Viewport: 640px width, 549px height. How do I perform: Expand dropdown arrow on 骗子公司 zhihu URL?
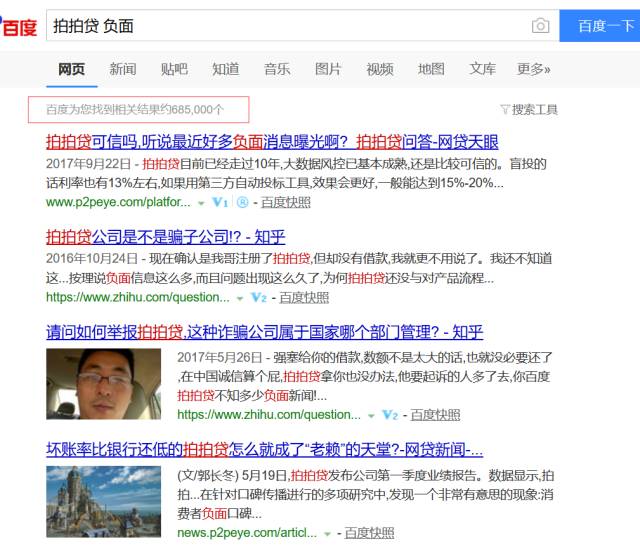pyautogui.click(x=240, y=298)
